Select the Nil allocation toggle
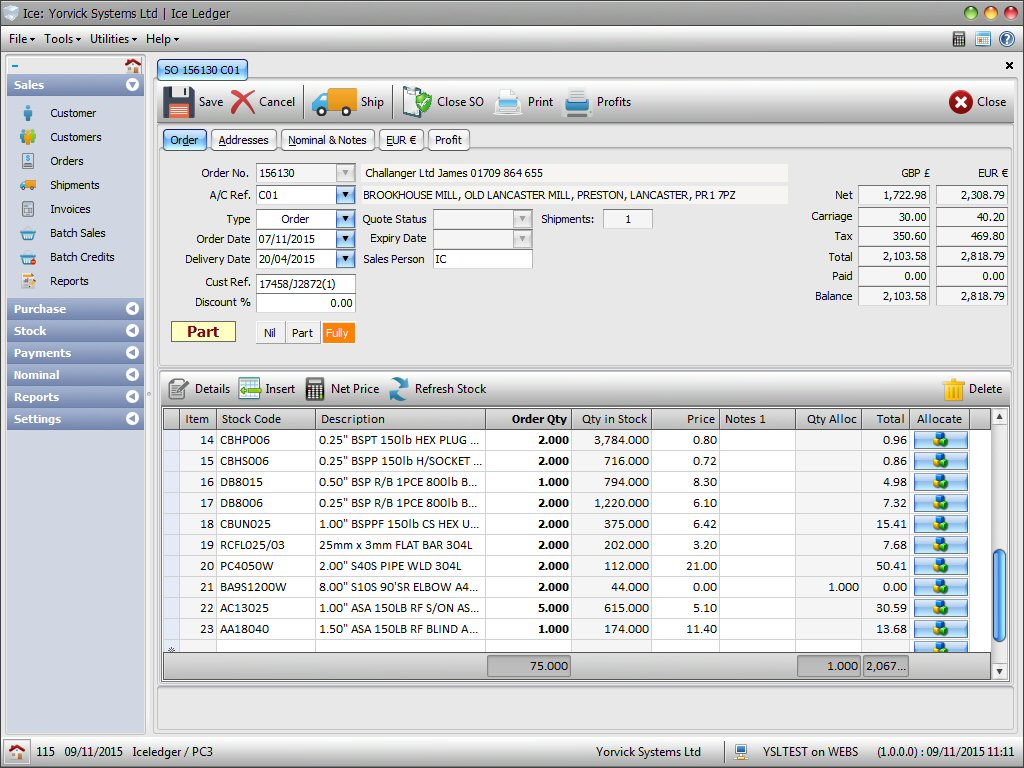The height and width of the screenshot is (768, 1024). [x=270, y=333]
